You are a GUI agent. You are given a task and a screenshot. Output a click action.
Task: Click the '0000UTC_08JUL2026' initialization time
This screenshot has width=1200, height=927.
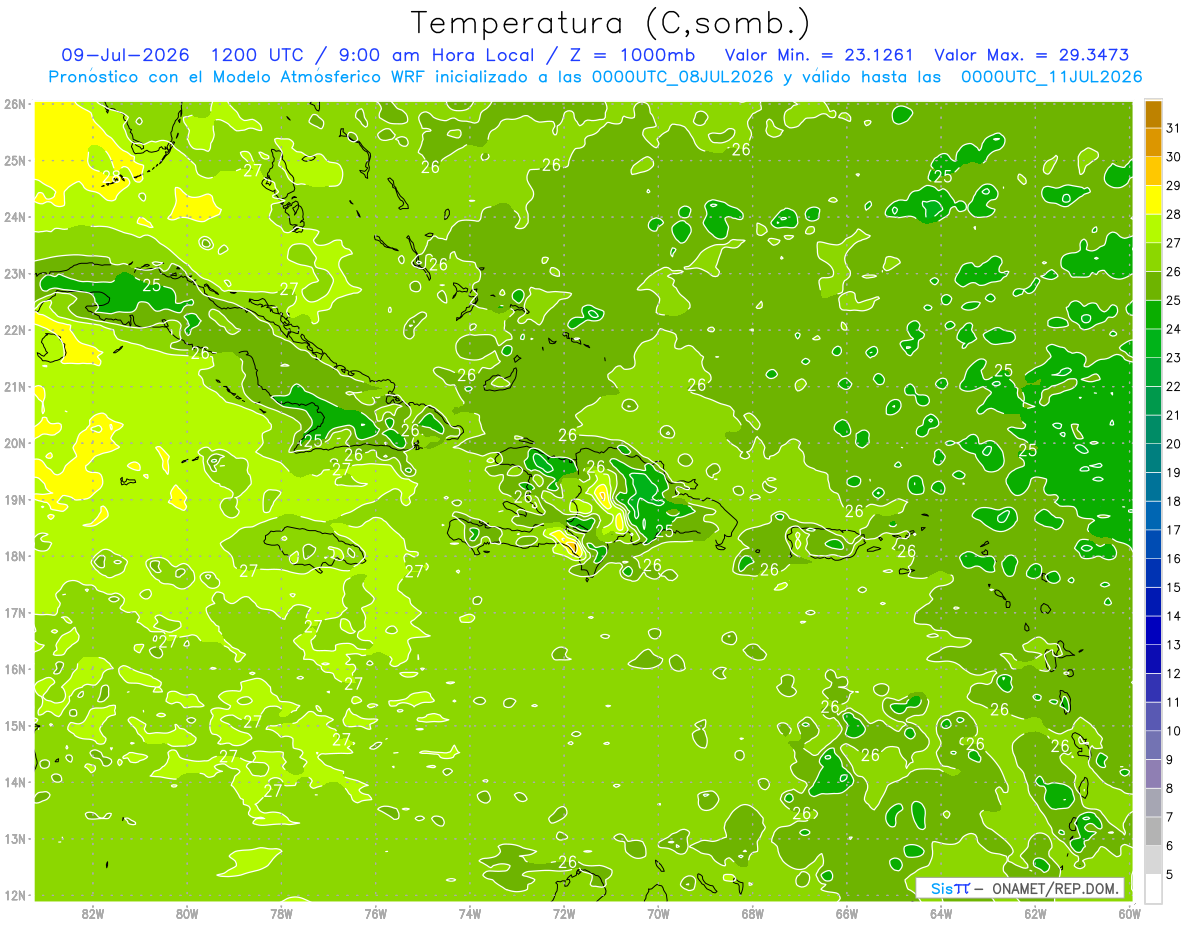pyautogui.click(x=682, y=77)
